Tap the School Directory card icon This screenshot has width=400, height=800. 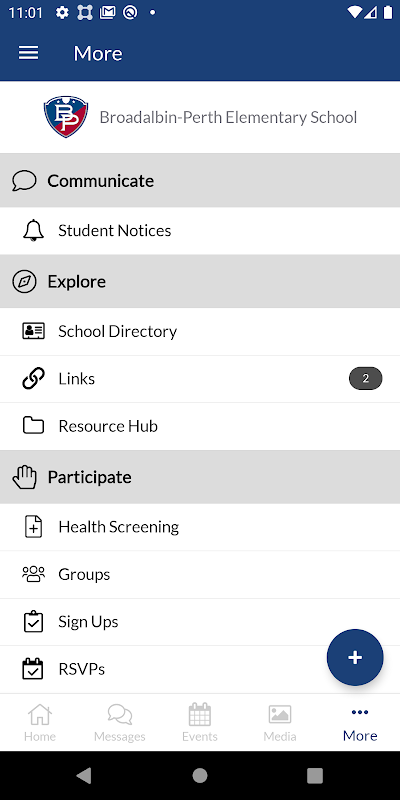[x=33, y=331]
